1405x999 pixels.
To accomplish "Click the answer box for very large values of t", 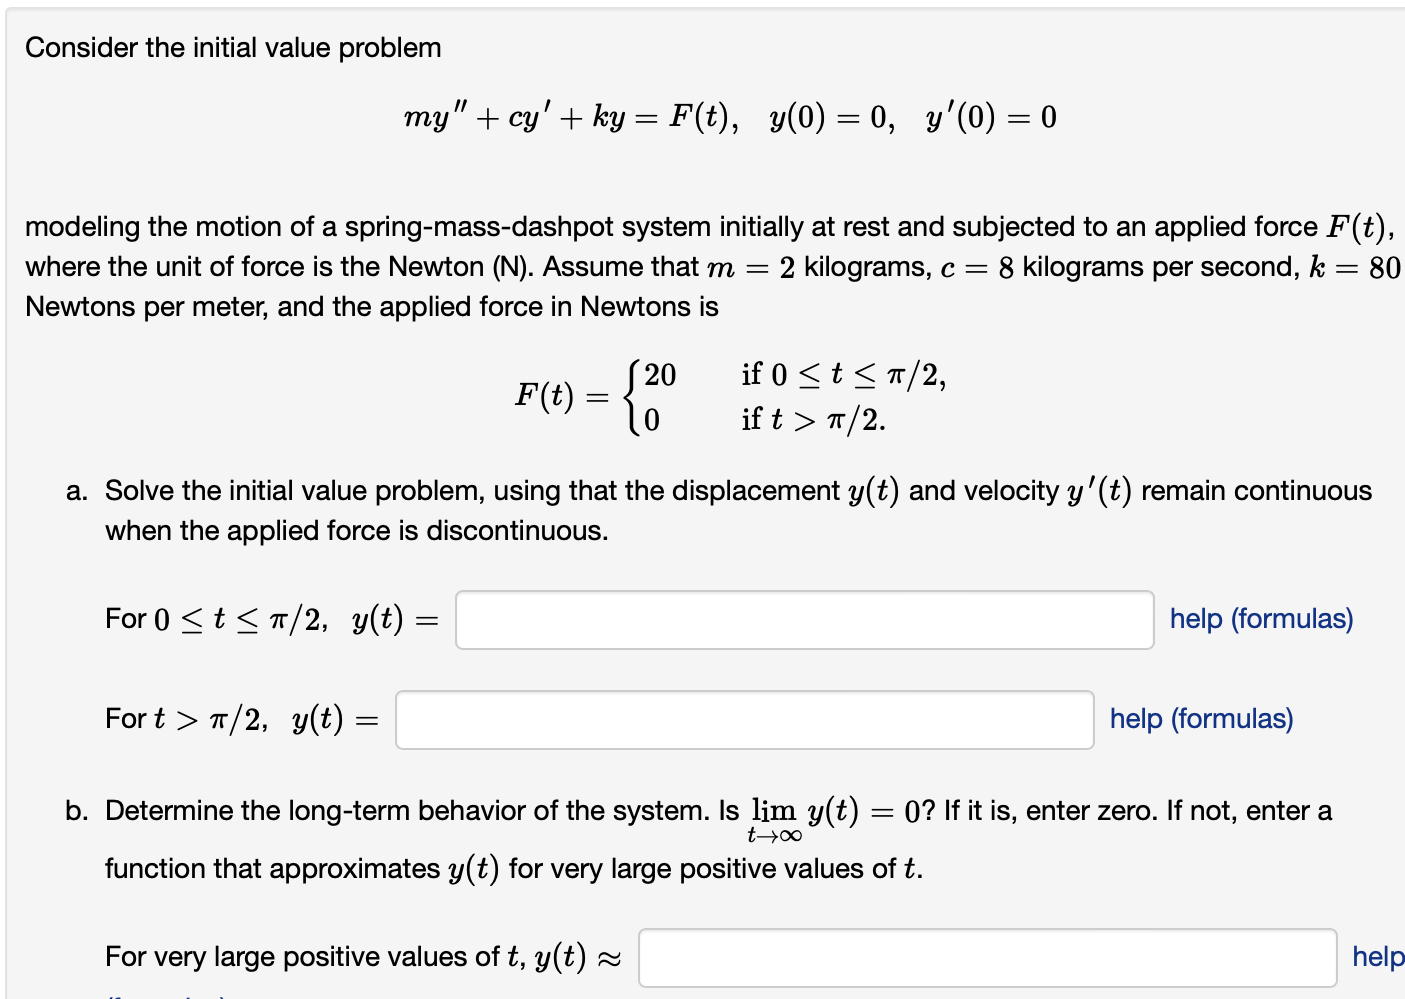I will [988, 957].
